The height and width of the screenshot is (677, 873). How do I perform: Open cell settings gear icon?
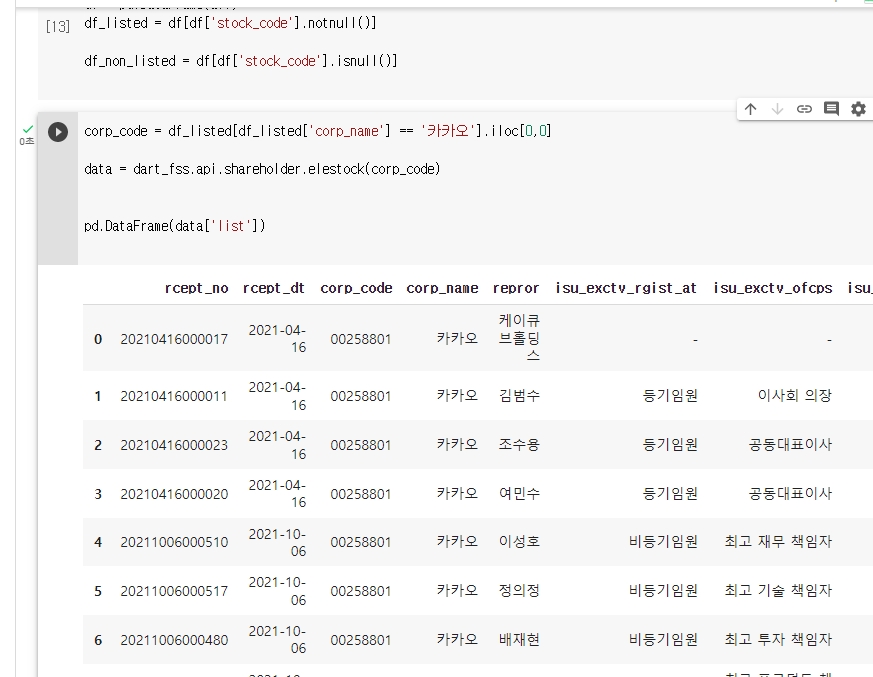coord(859,109)
